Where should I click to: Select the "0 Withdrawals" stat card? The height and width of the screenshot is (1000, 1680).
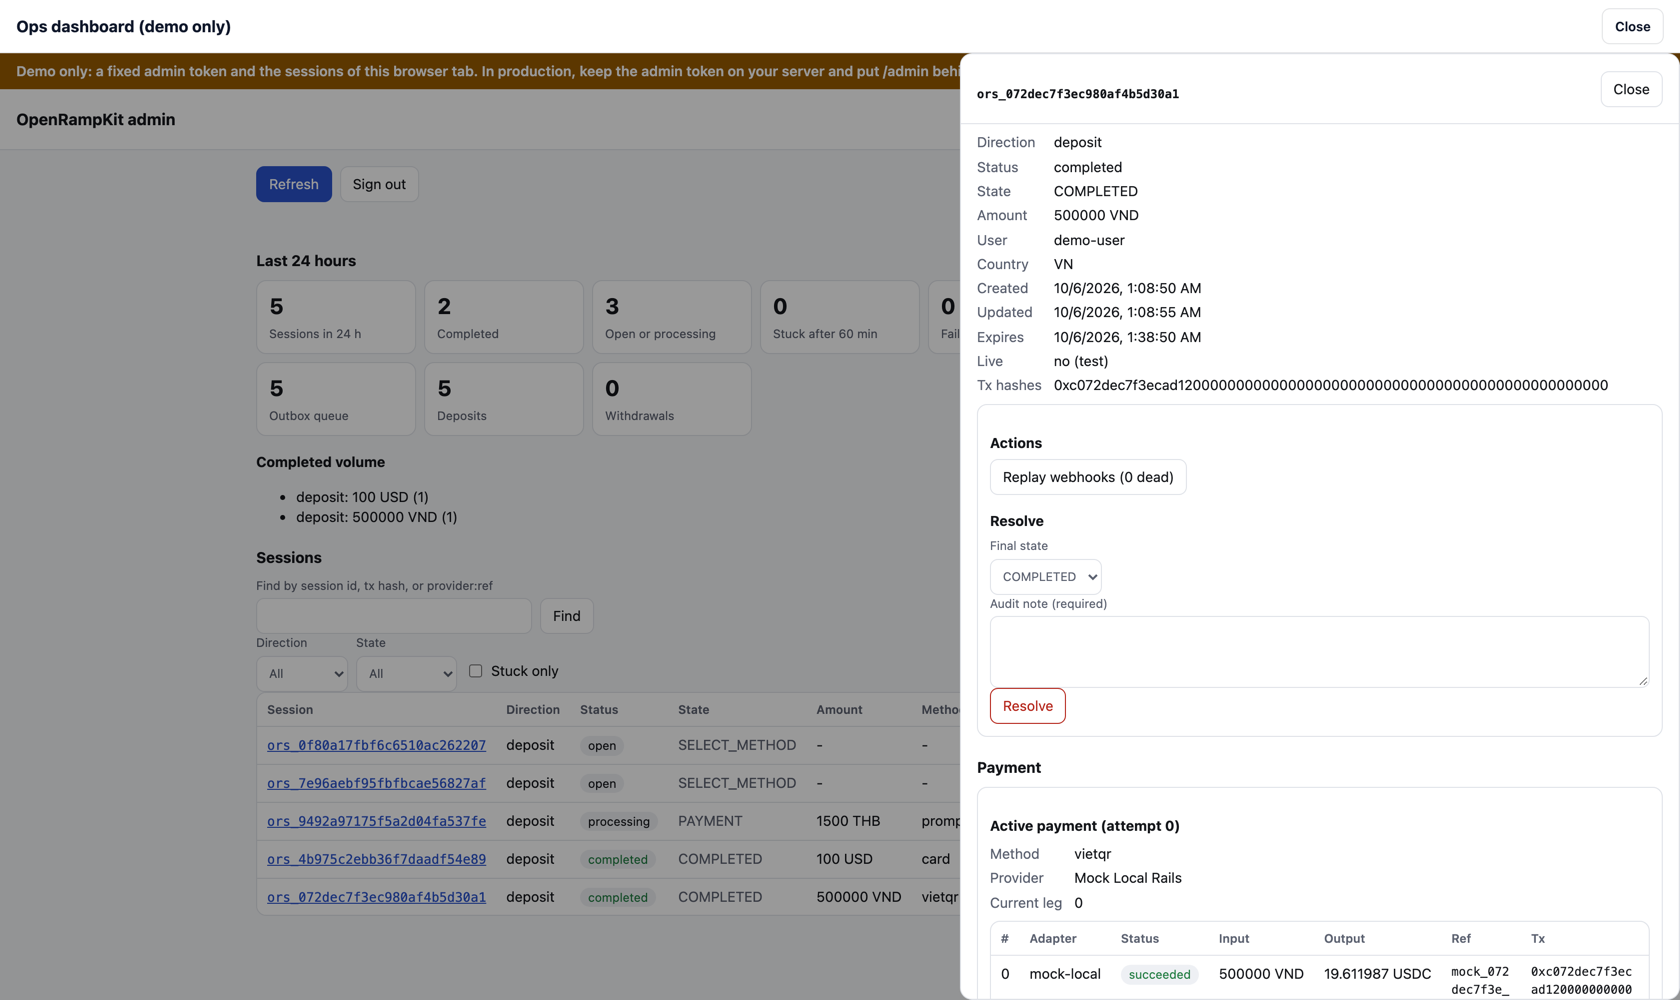tap(672, 399)
